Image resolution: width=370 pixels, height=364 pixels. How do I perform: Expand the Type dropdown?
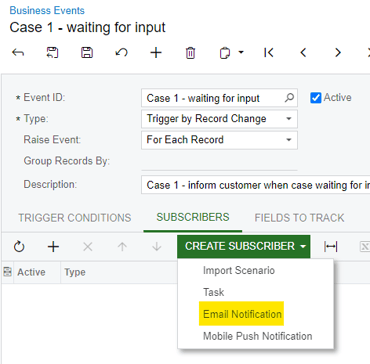pos(289,119)
